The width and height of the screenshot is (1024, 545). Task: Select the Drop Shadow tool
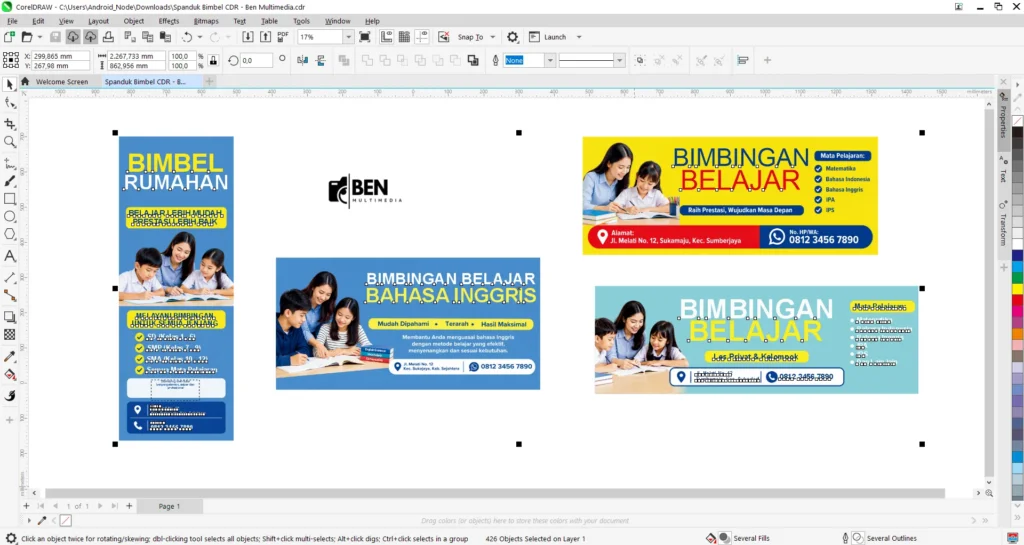10,317
